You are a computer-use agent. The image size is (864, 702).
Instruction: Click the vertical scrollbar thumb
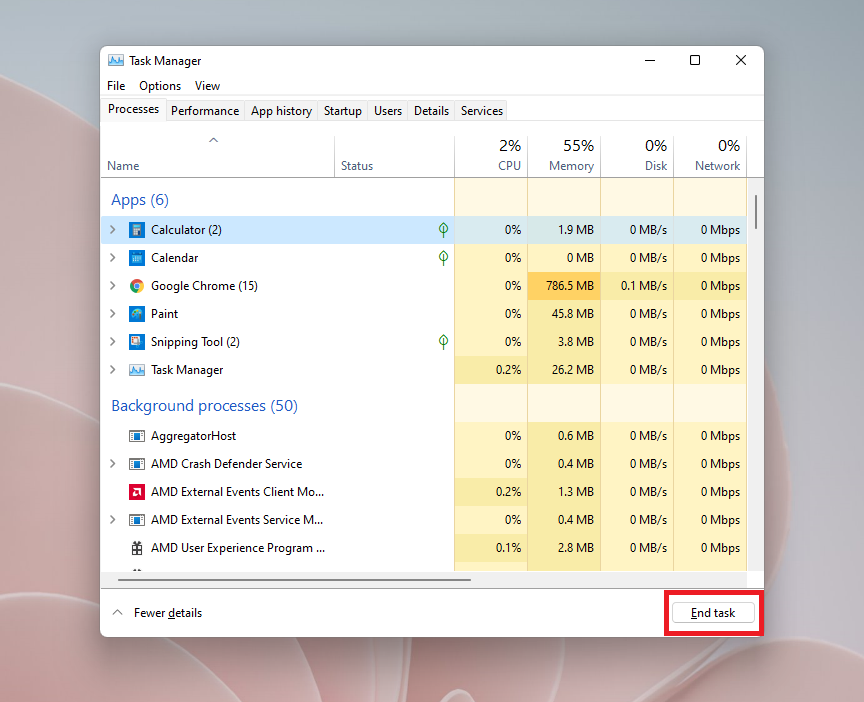(x=756, y=212)
